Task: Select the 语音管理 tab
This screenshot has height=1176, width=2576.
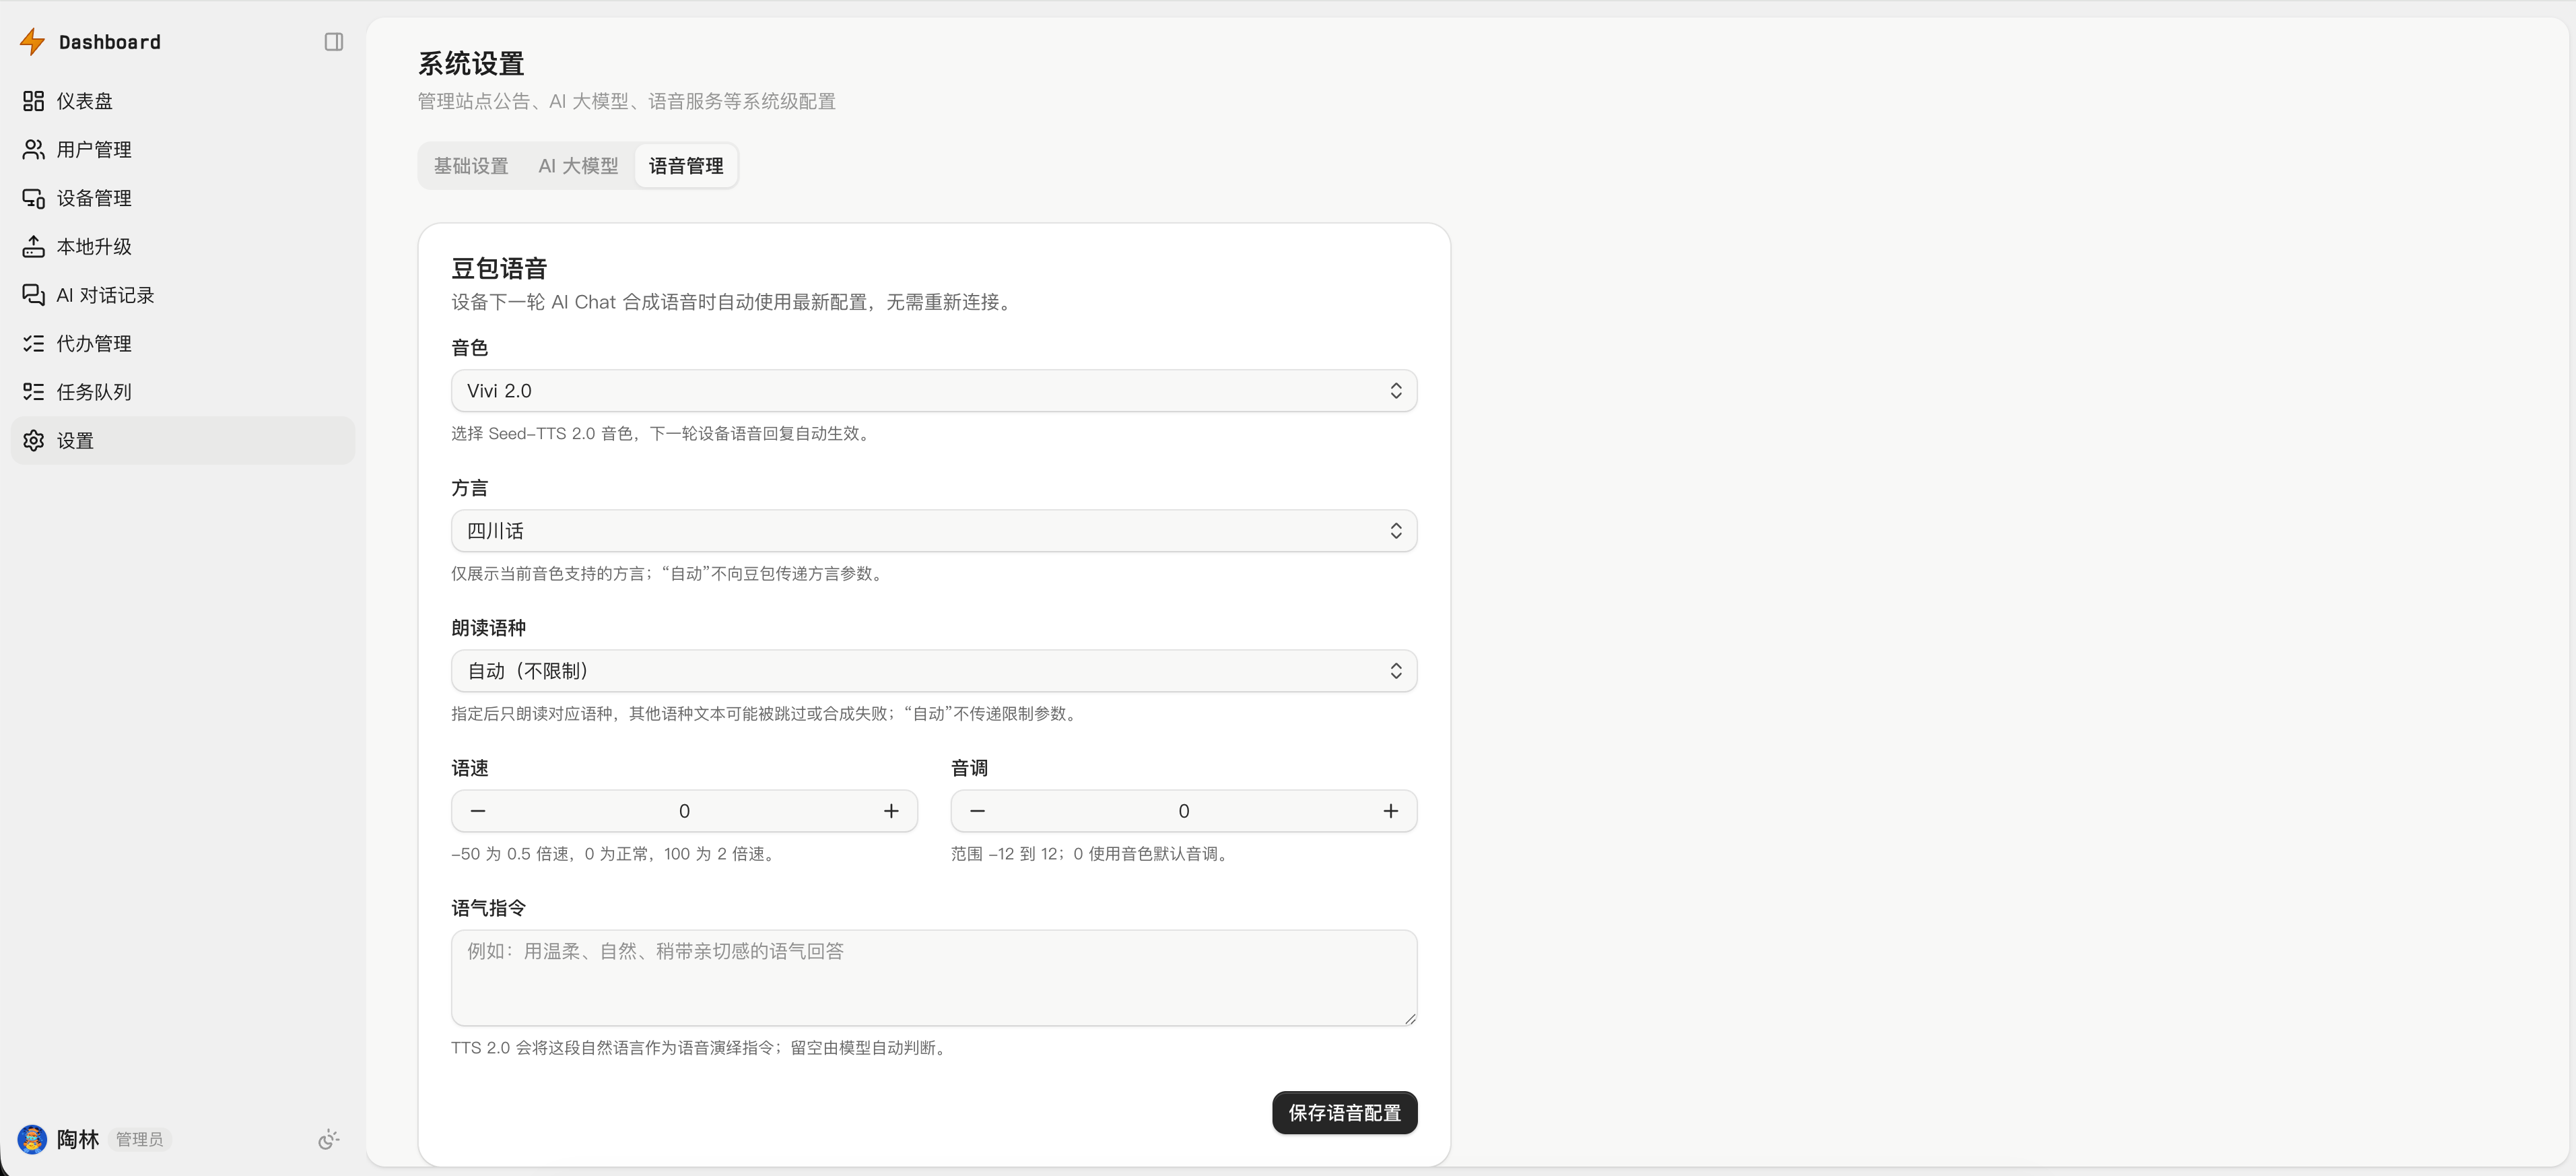Action: [x=686, y=166]
